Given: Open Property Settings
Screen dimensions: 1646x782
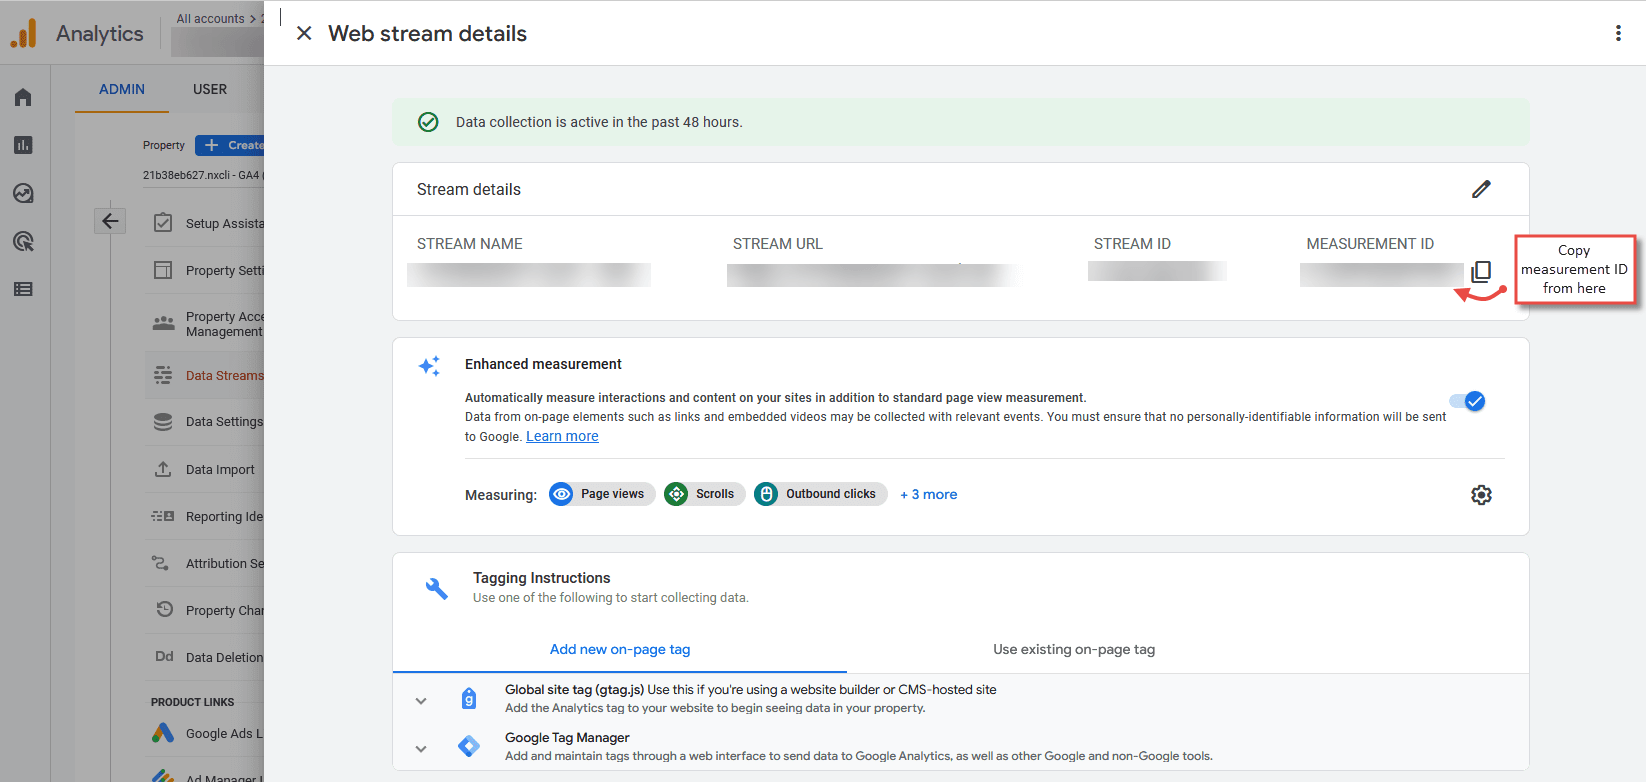Looking at the screenshot, I should (224, 270).
